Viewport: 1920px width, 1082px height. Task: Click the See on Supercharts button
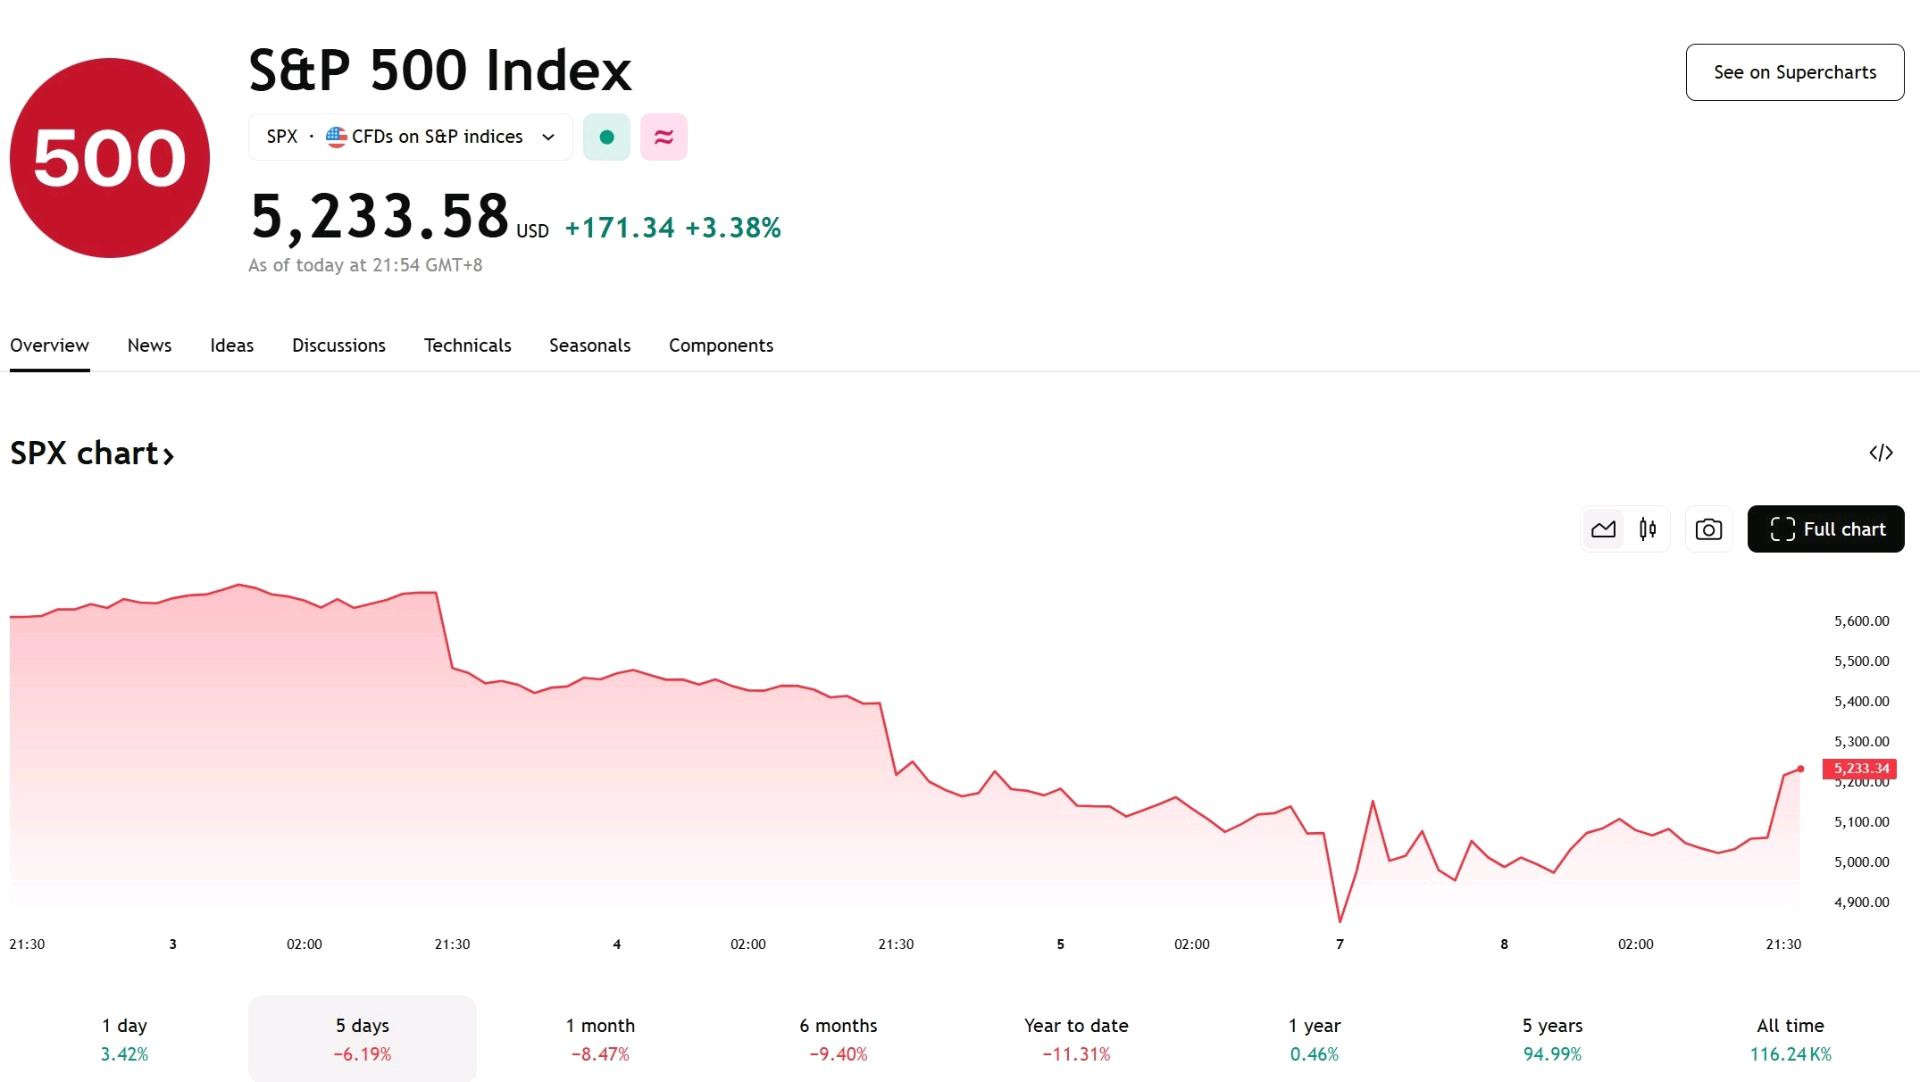(1795, 72)
